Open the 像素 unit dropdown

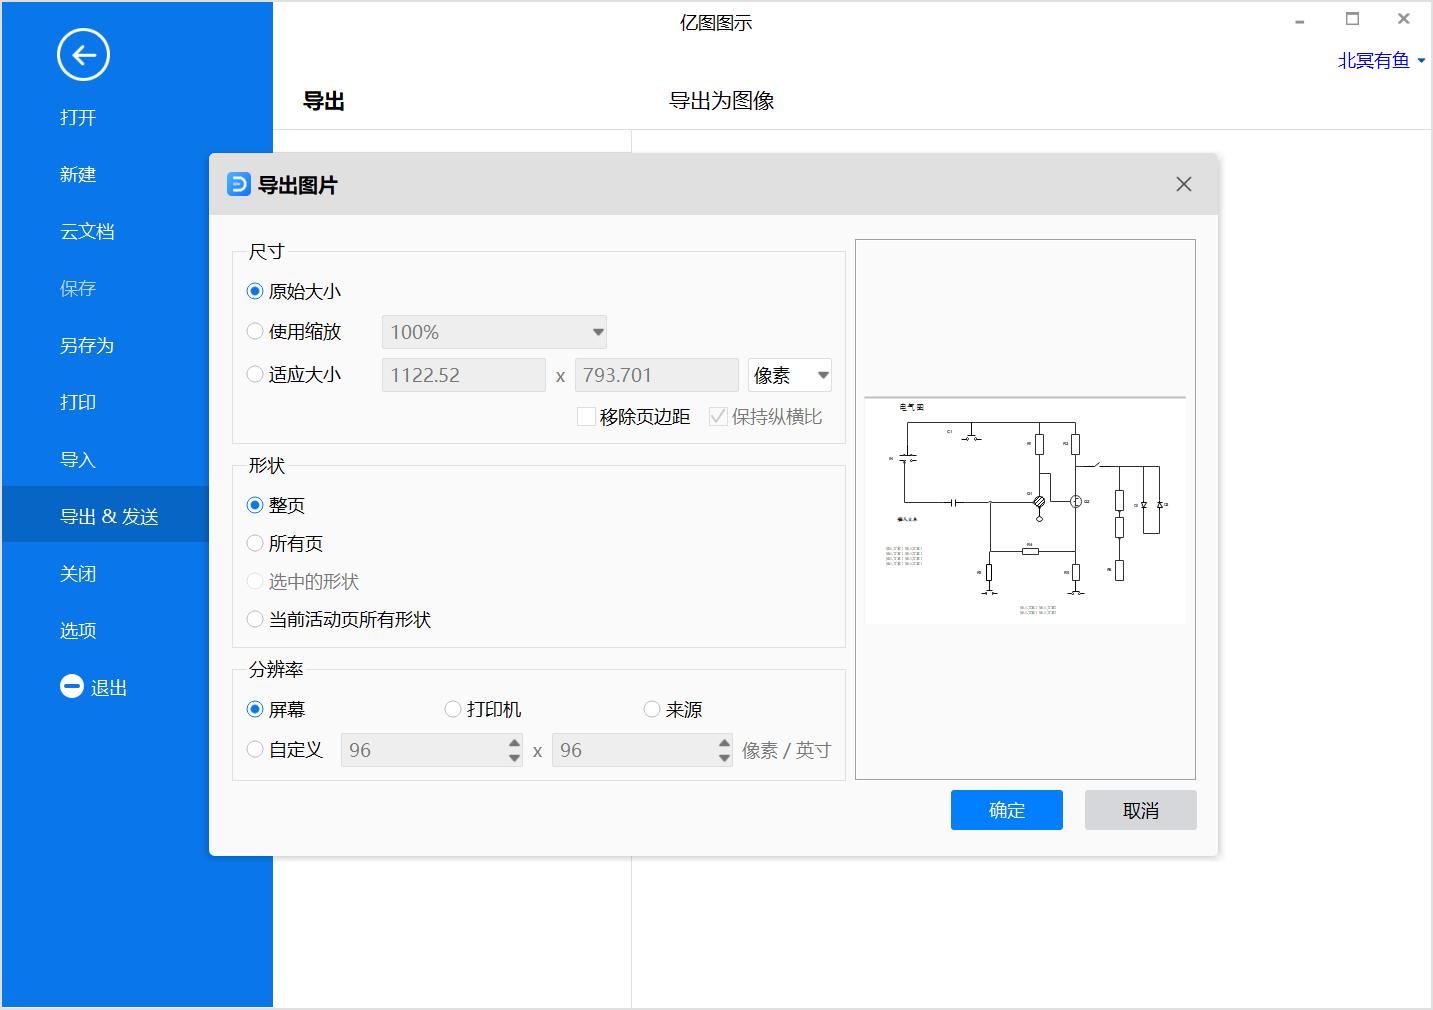click(790, 375)
